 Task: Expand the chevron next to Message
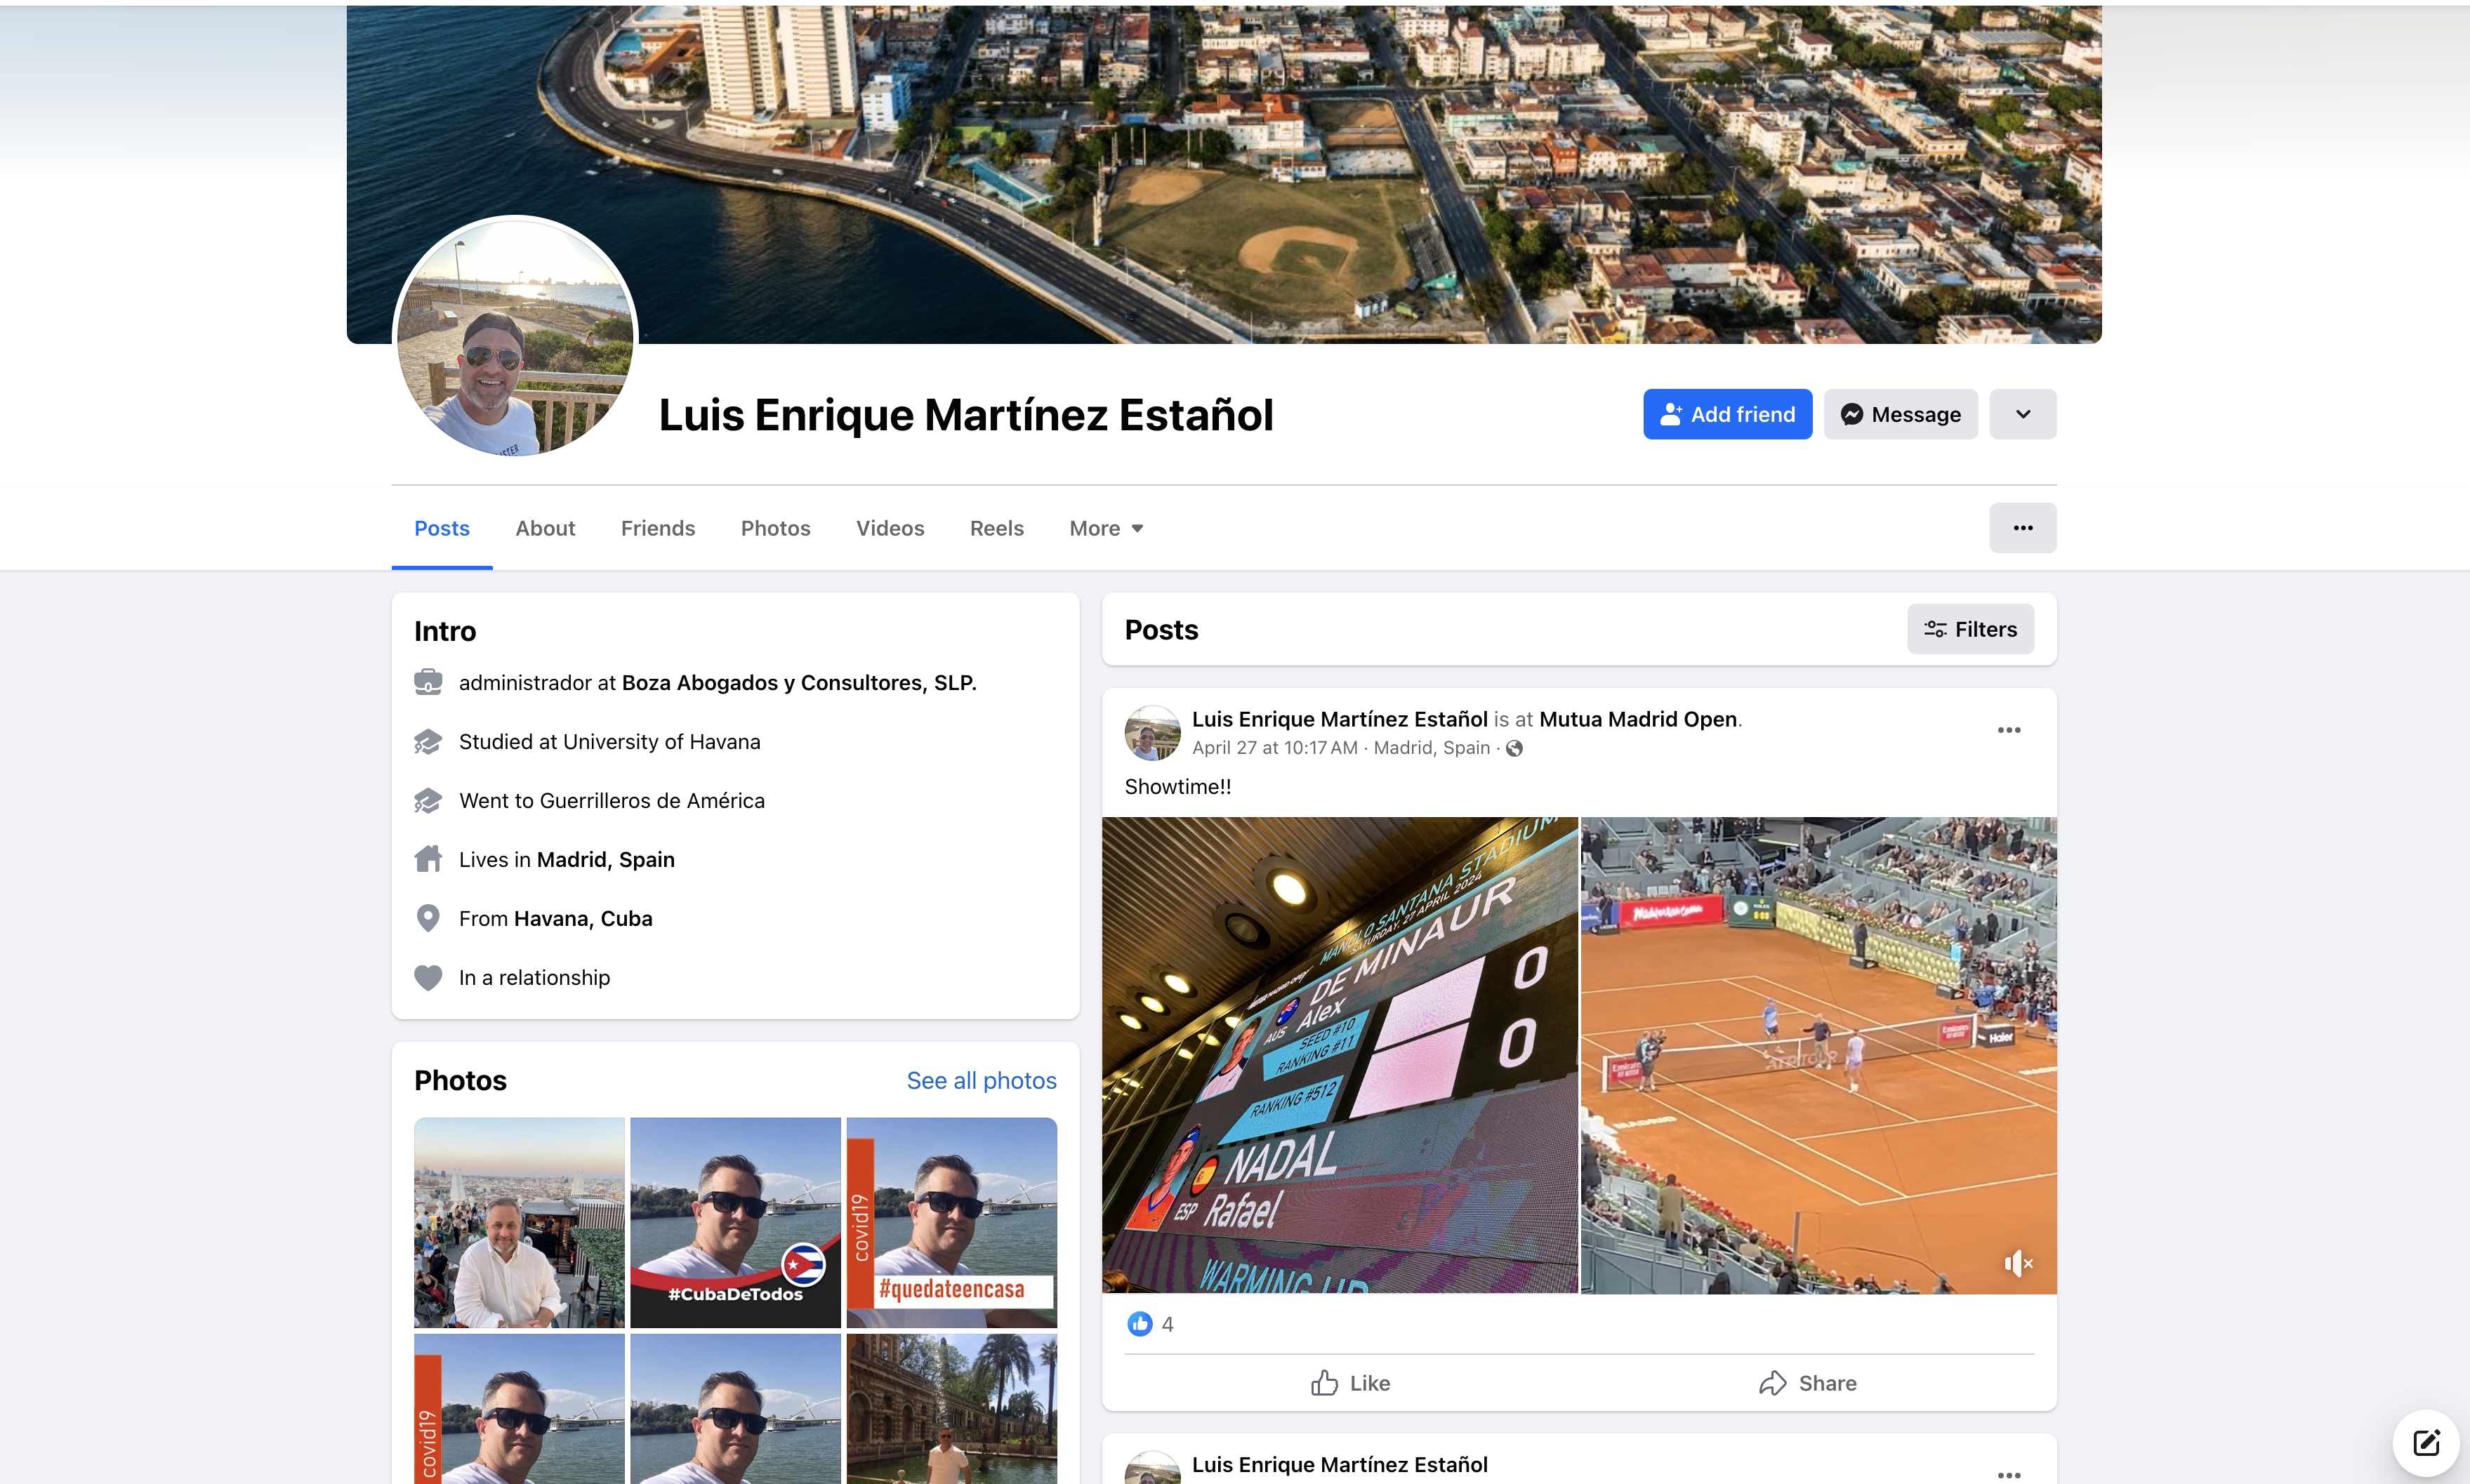click(2022, 414)
